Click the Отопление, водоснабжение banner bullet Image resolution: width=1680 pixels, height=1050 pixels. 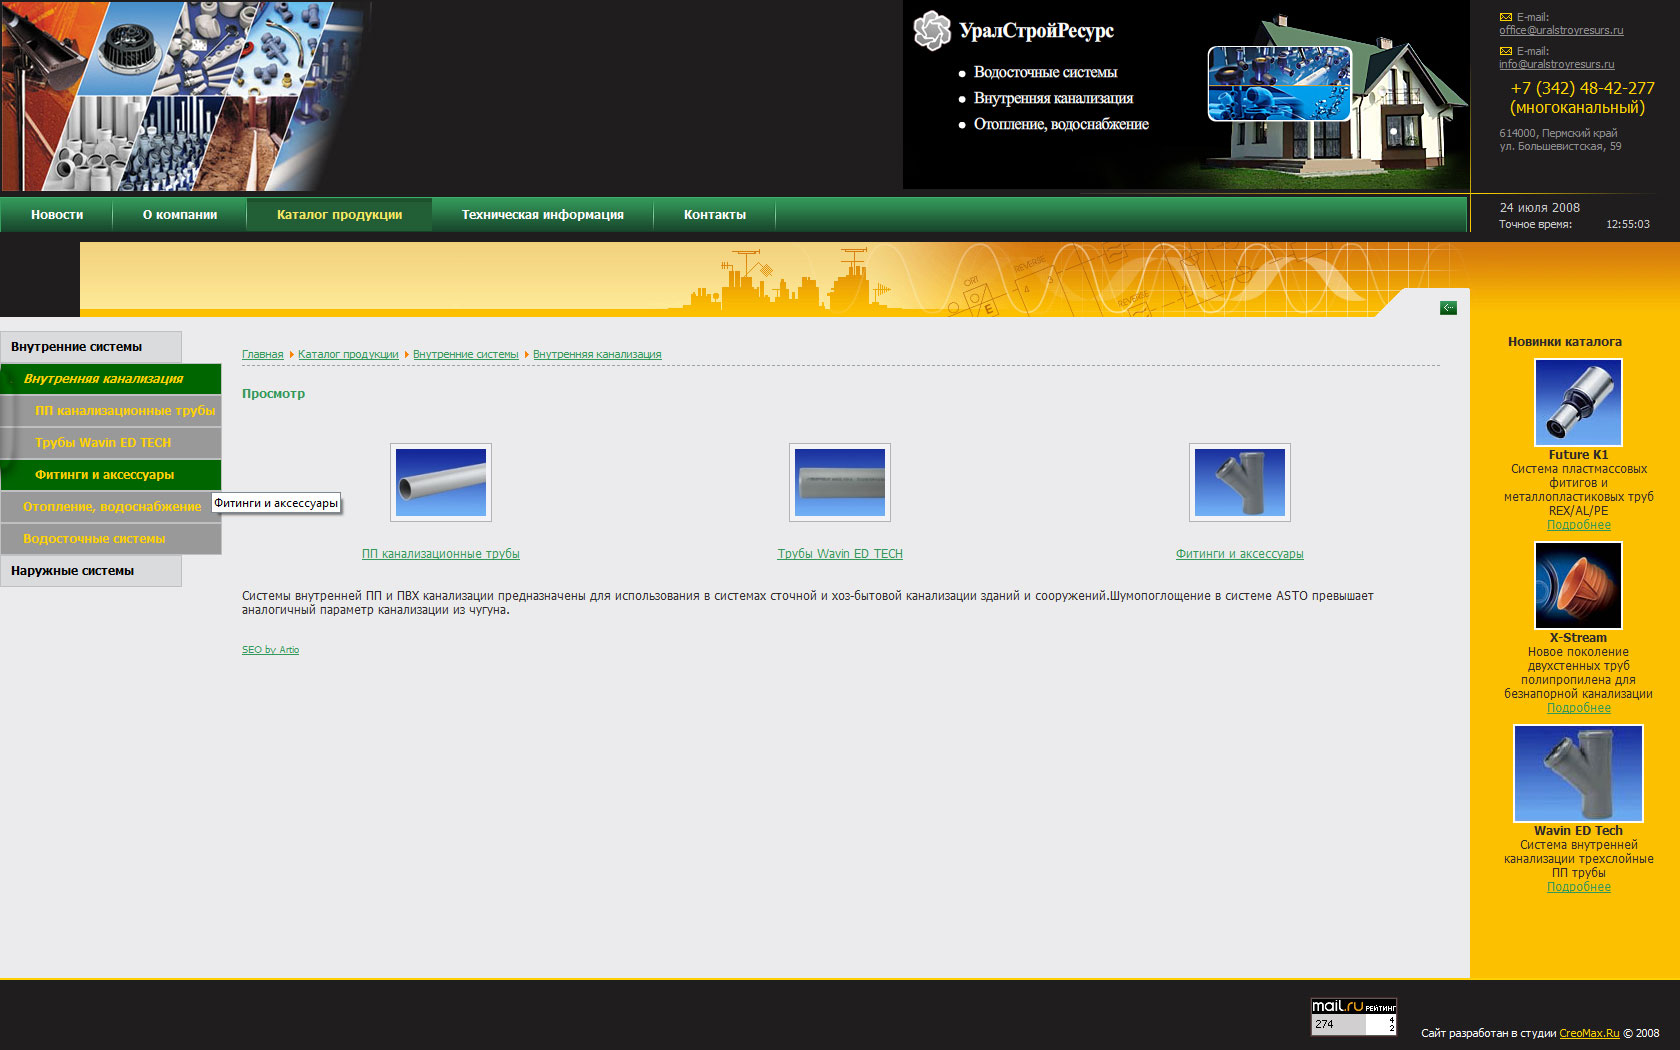1061,125
